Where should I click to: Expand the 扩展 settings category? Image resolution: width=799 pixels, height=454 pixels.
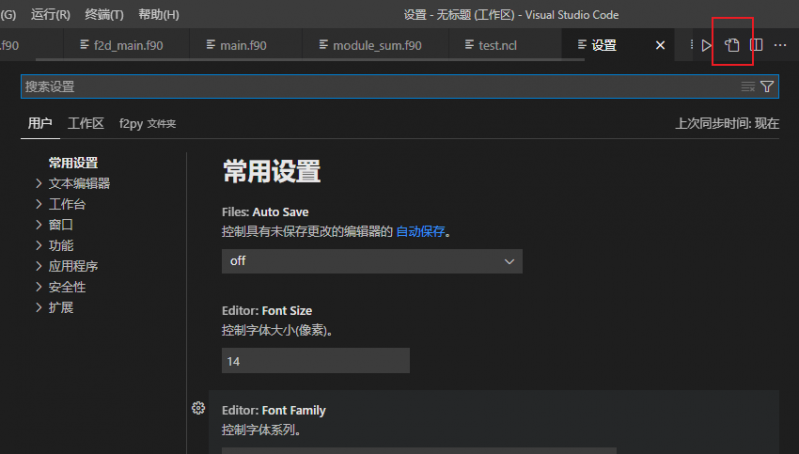click(x=60, y=307)
